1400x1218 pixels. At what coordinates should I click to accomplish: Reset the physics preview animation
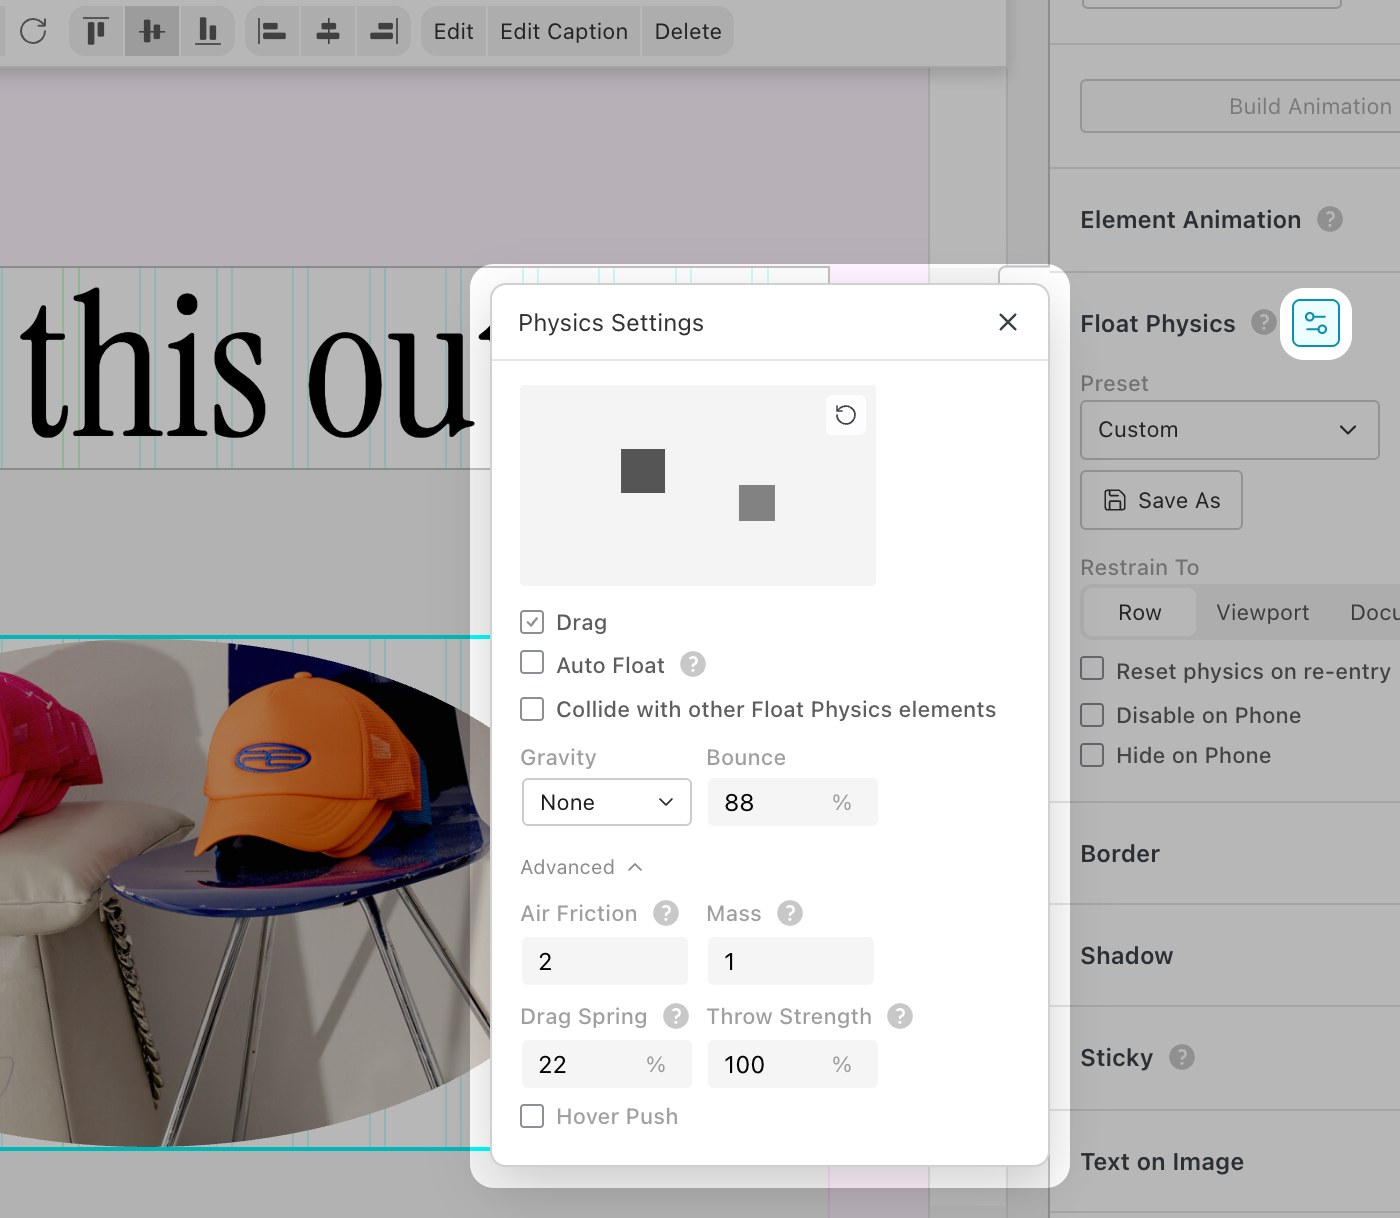(x=846, y=415)
